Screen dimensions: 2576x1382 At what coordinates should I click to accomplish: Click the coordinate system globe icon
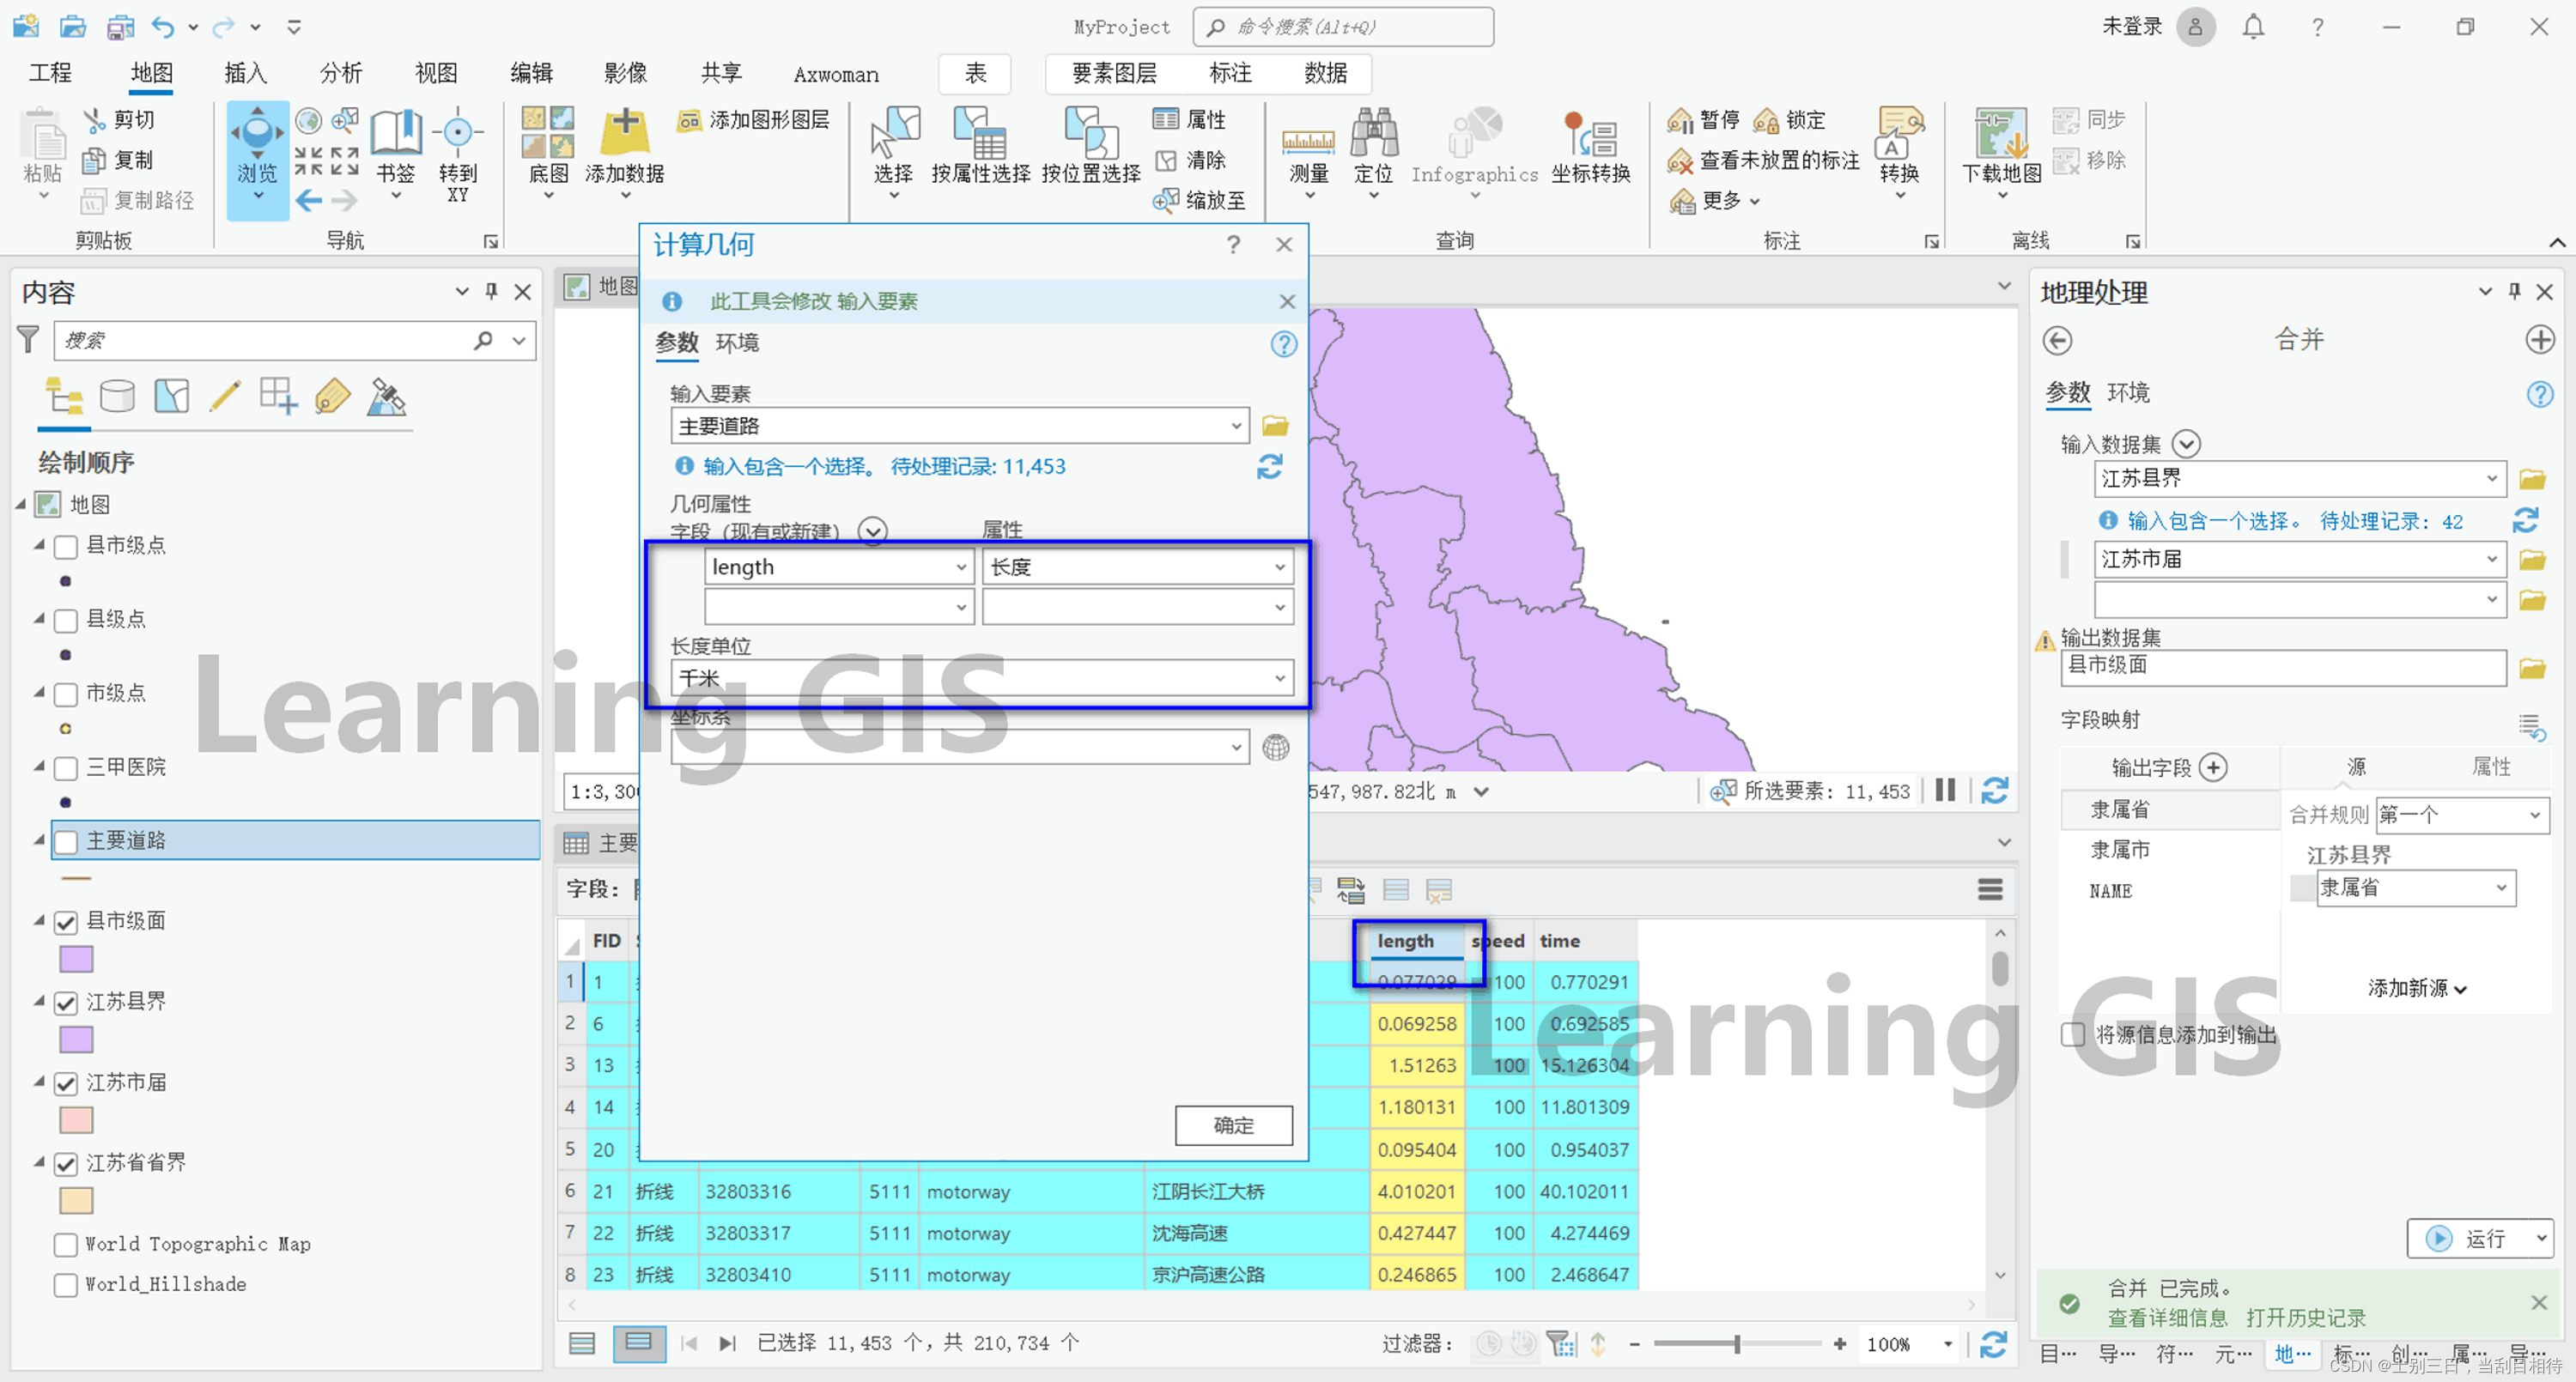[x=1275, y=748]
